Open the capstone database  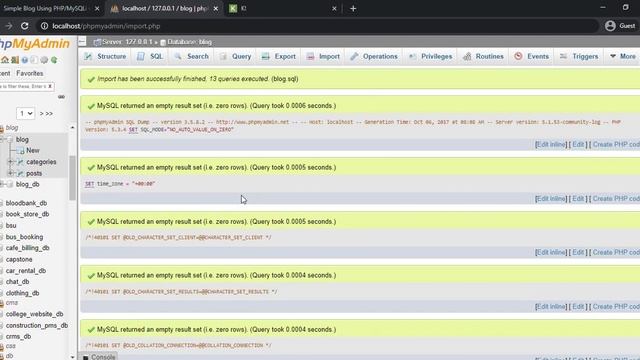(x=19, y=260)
